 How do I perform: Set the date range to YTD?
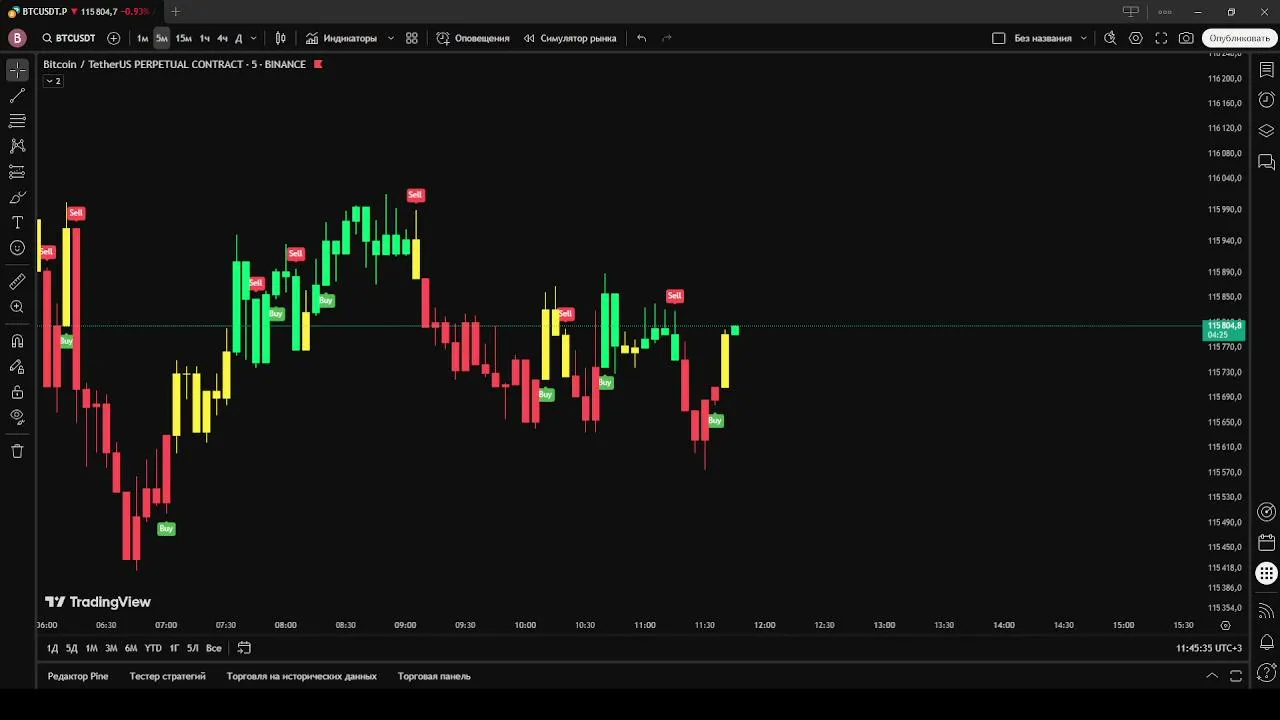[x=153, y=648]
